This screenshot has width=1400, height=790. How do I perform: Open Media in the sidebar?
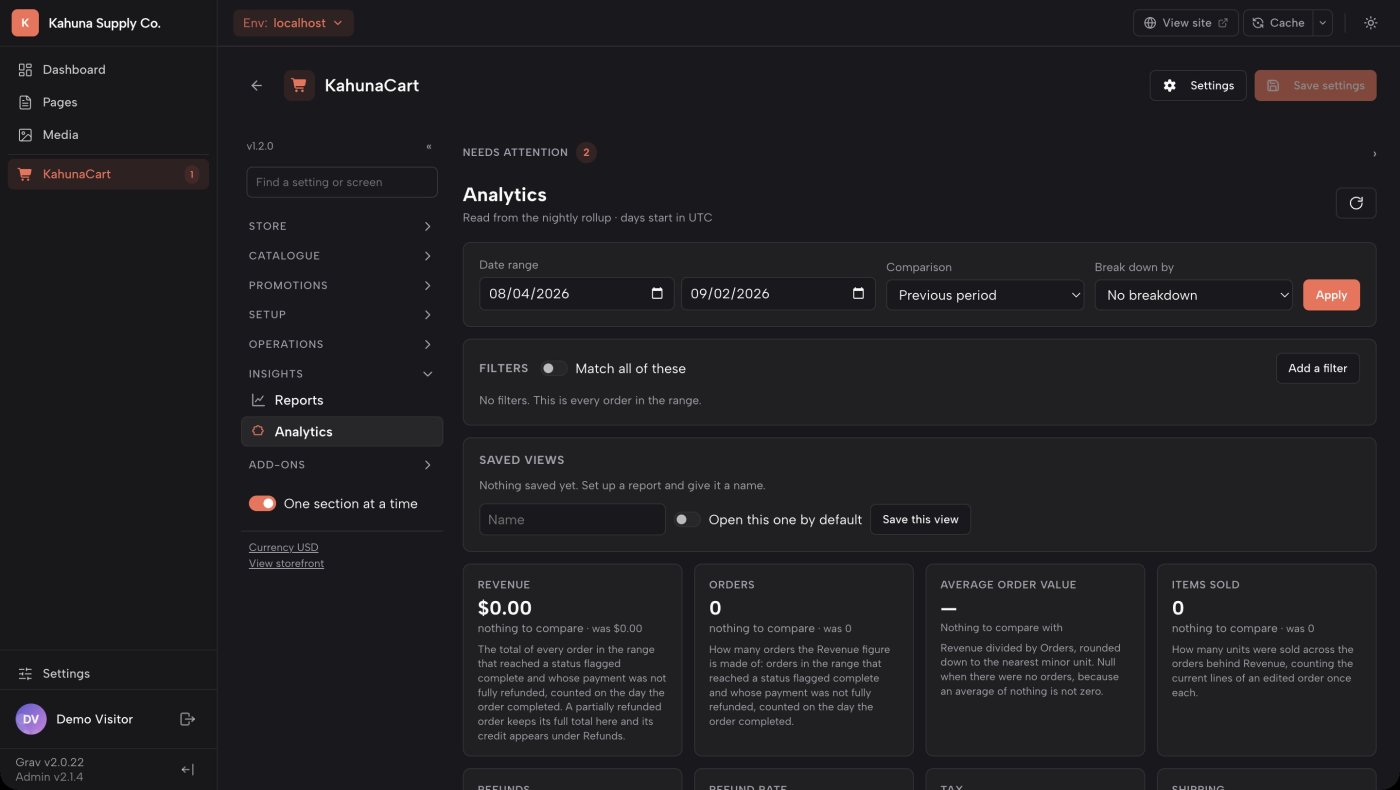pos(108,135)
